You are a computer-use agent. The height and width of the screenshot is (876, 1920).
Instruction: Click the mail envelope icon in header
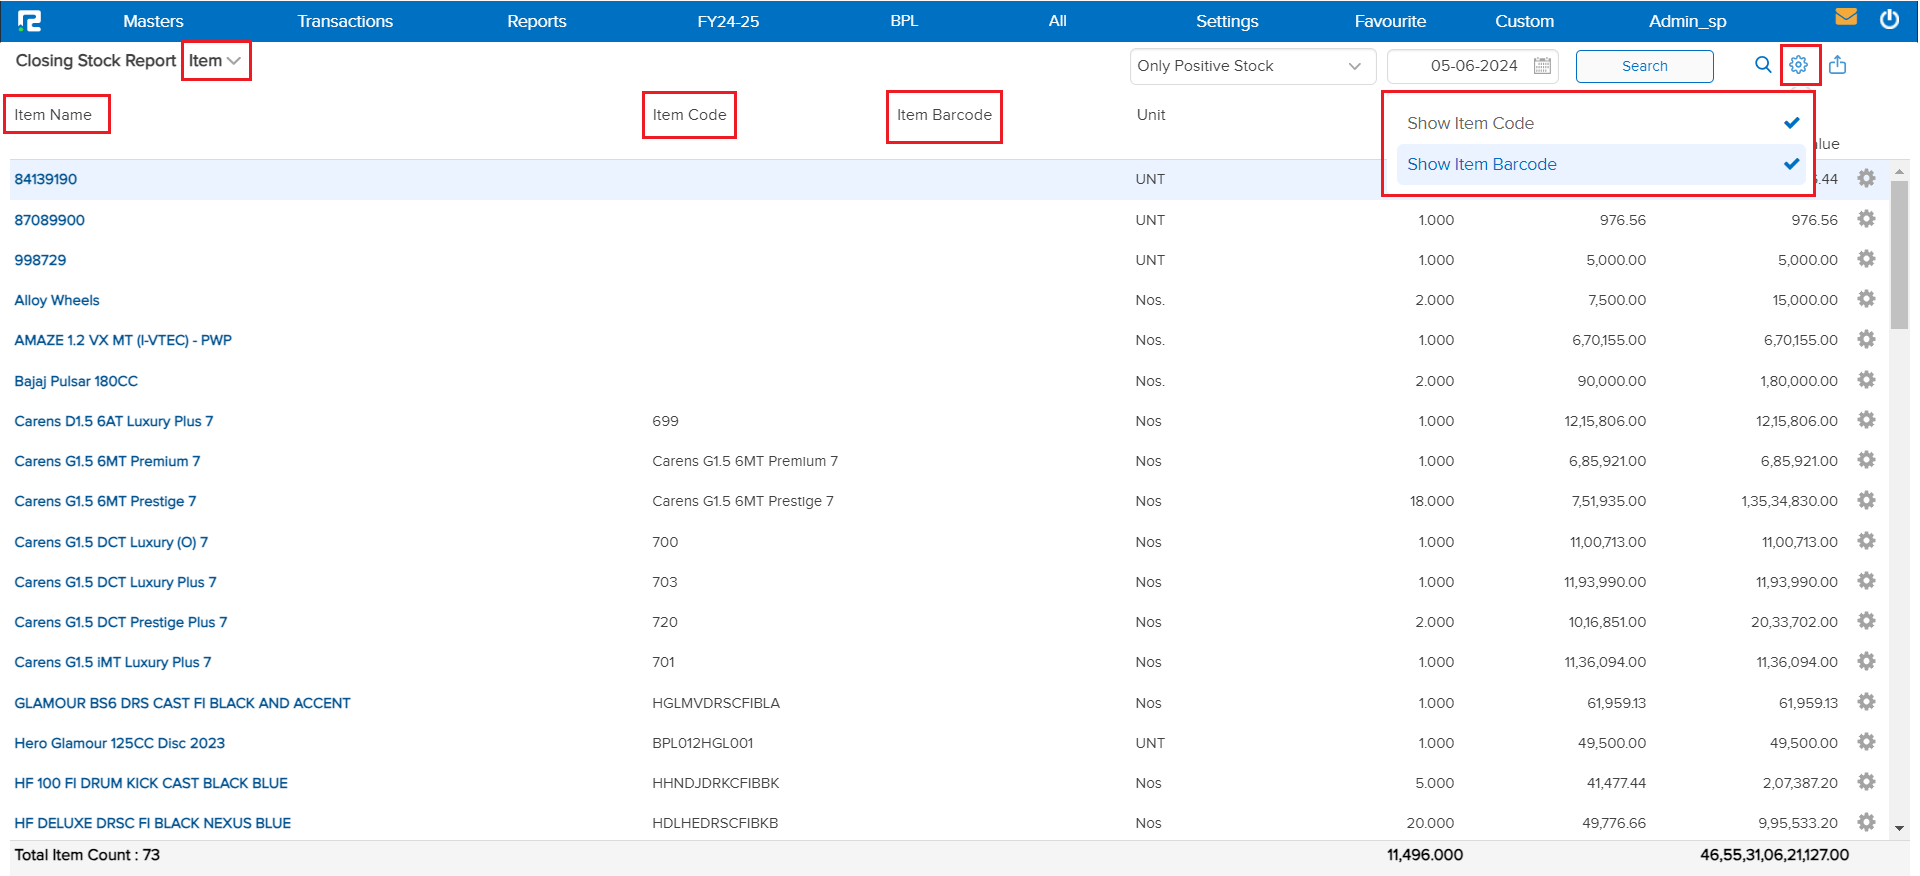click(x=1846, y=18)
